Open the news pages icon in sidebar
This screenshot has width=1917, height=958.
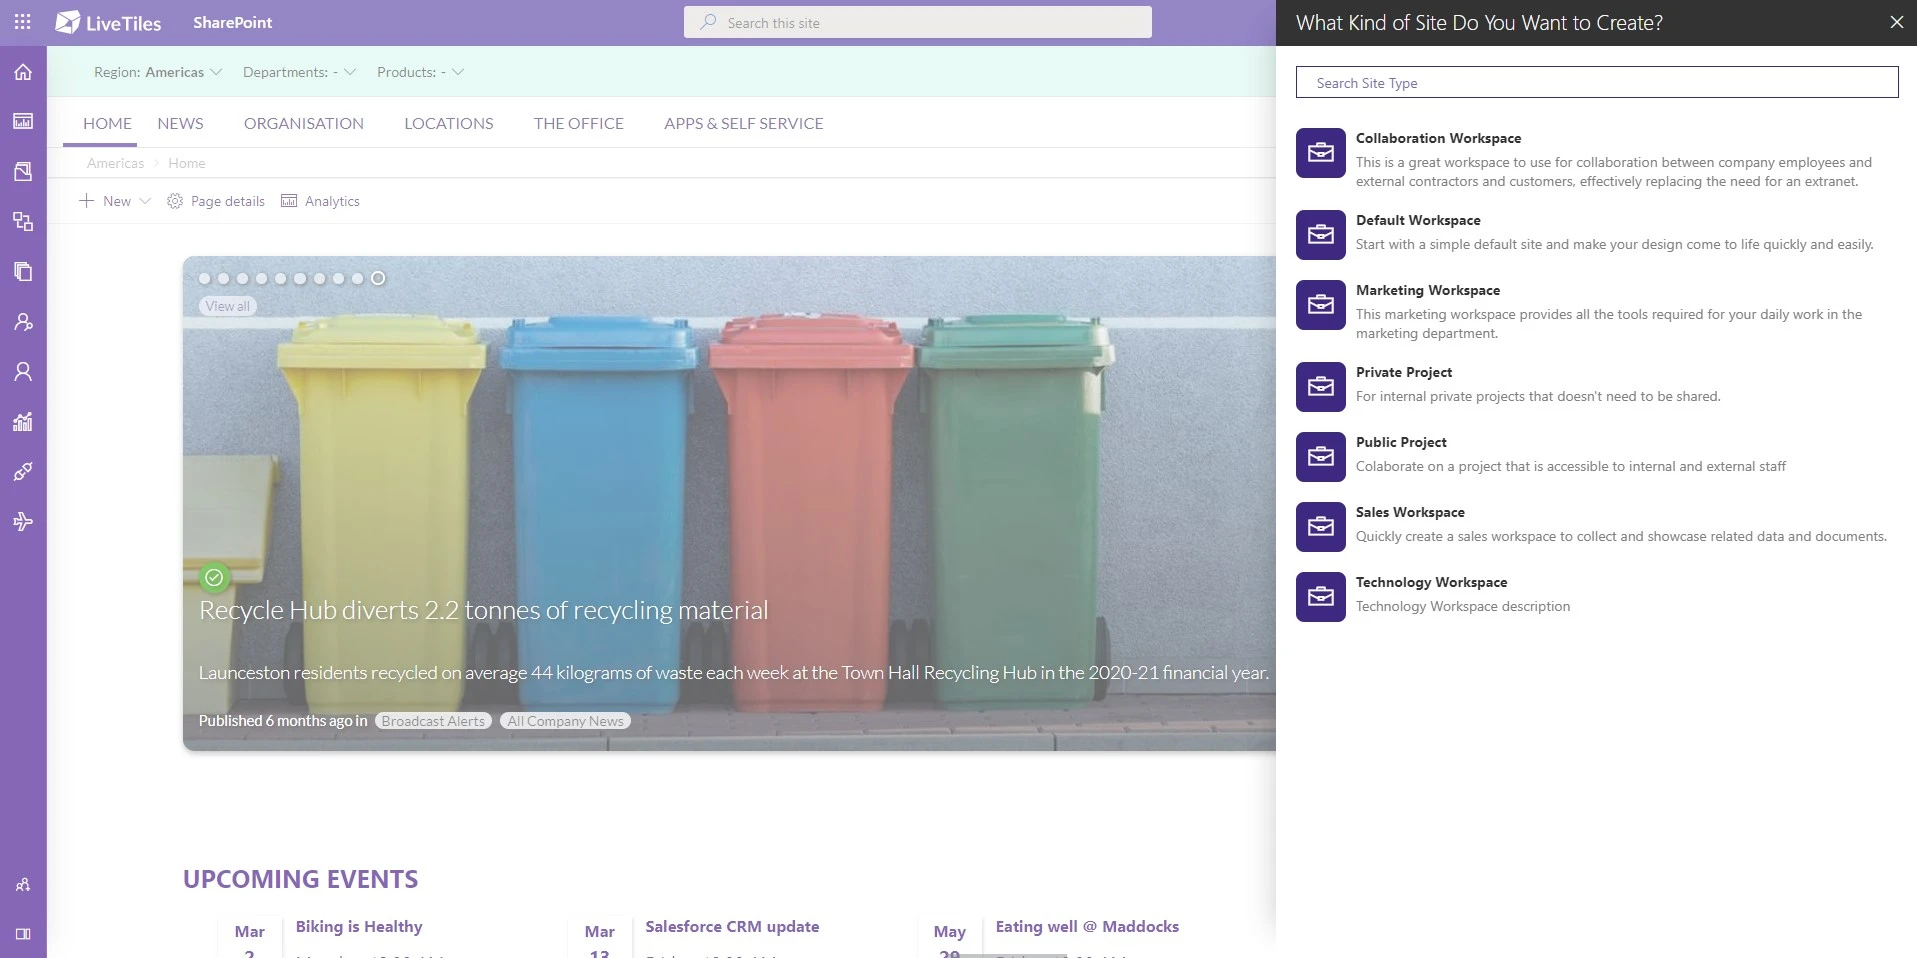point(23,171)
